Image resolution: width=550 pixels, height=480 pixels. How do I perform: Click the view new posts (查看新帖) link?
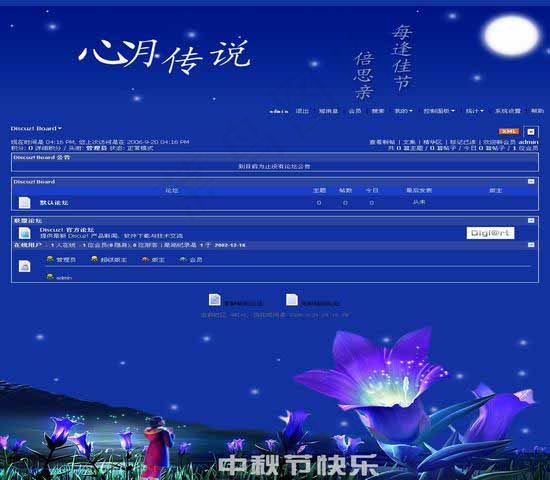coord(382,142)
